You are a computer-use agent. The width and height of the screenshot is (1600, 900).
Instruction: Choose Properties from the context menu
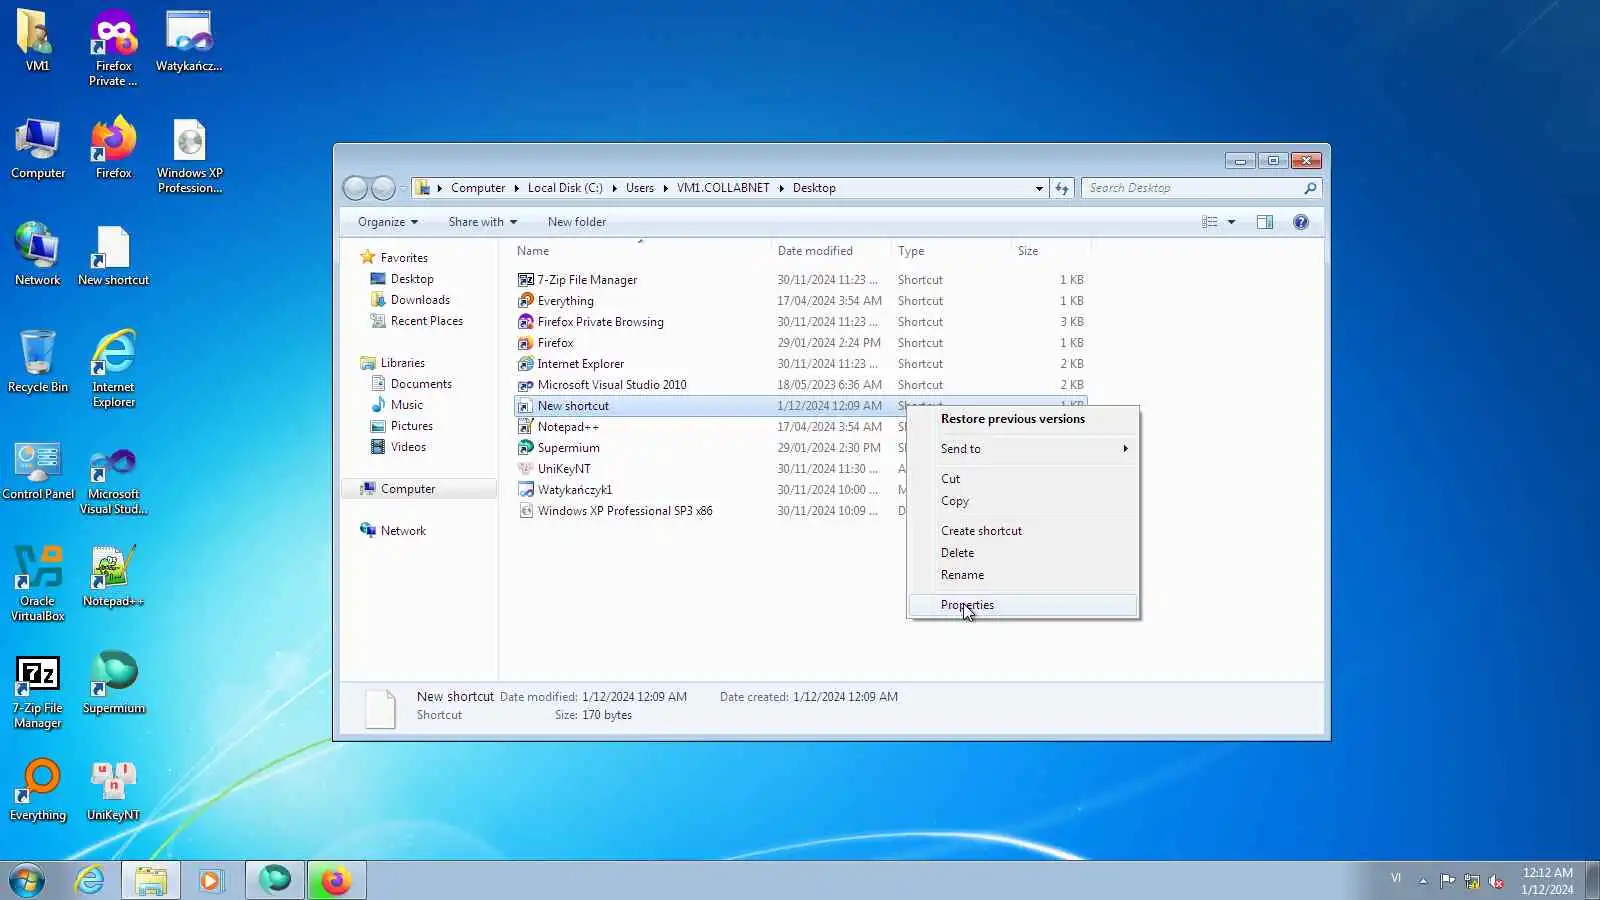tap(1023, 605)
